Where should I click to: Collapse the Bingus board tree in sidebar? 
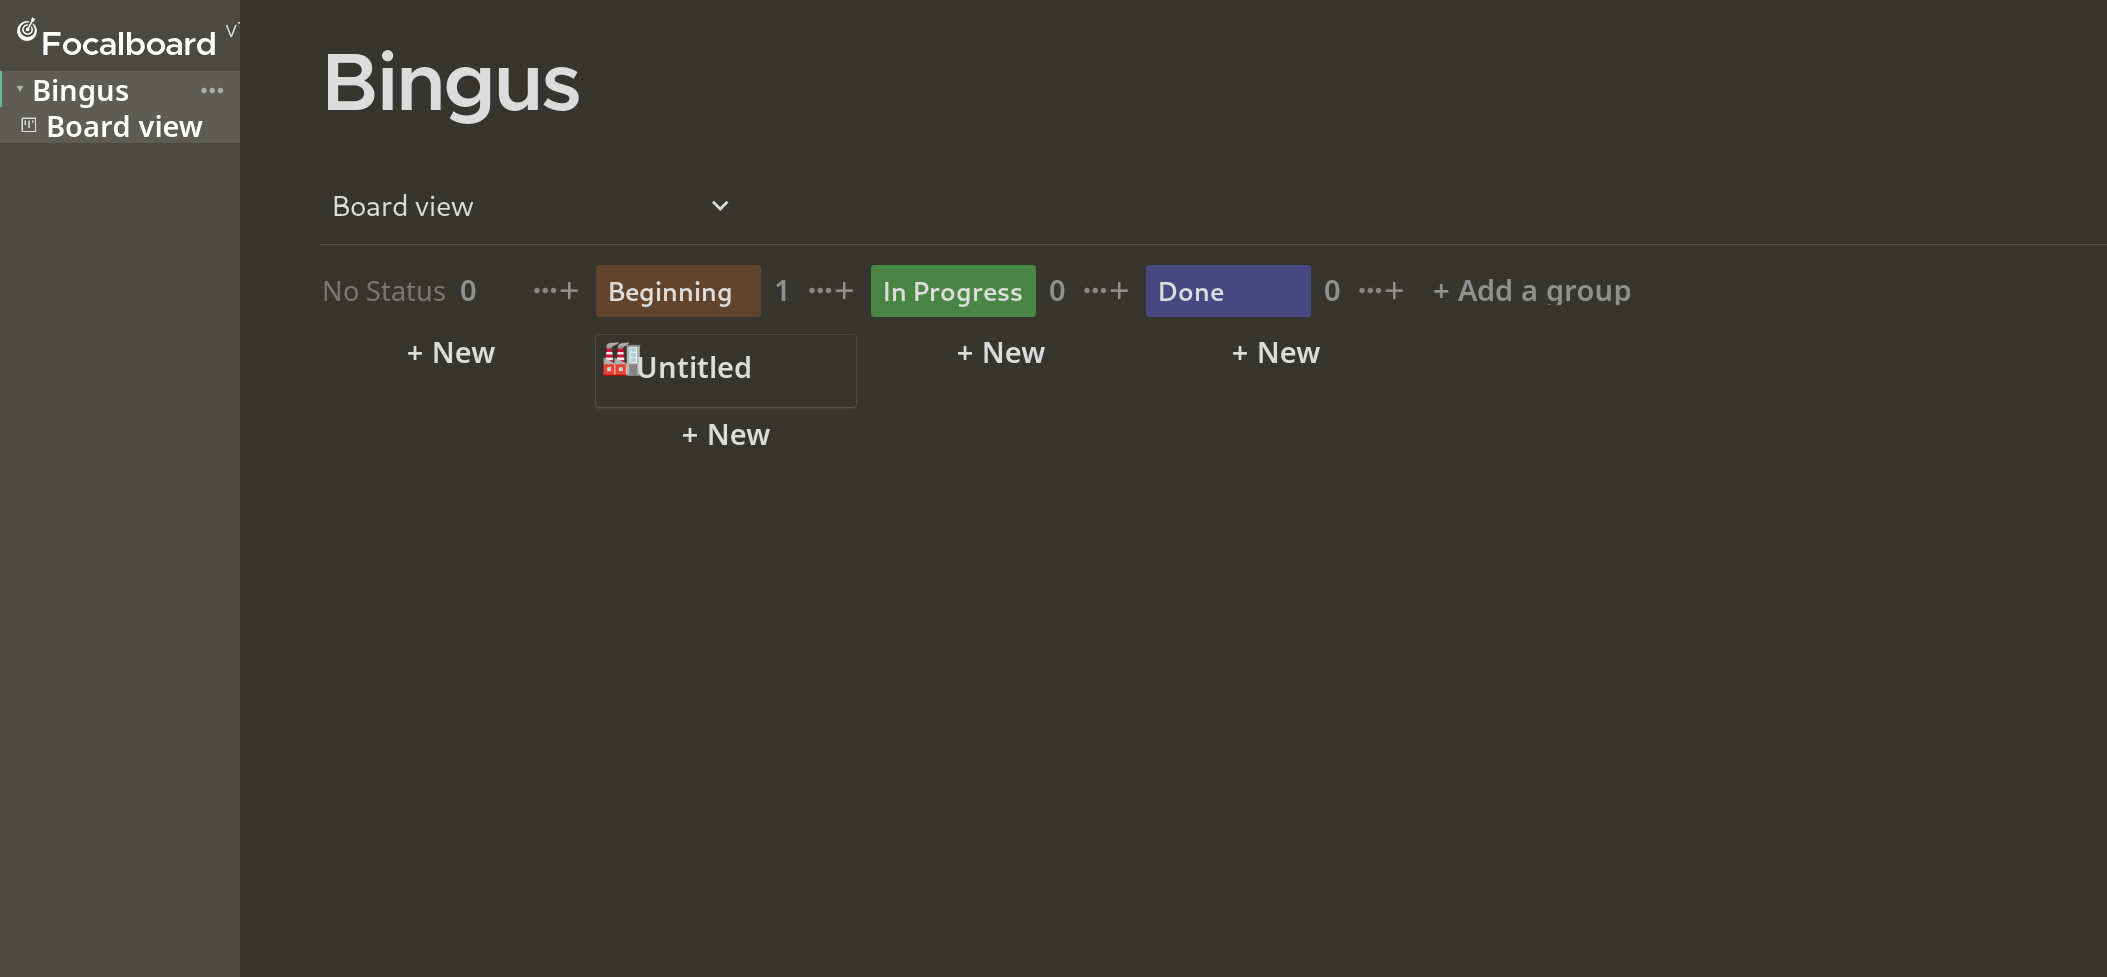click(19, 89)
